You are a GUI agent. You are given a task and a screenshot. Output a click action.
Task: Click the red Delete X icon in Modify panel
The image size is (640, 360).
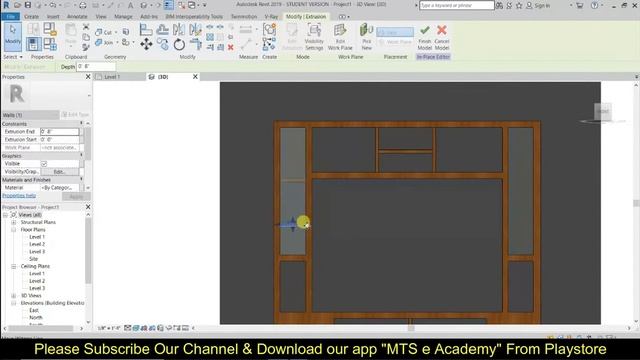point(231,47)
